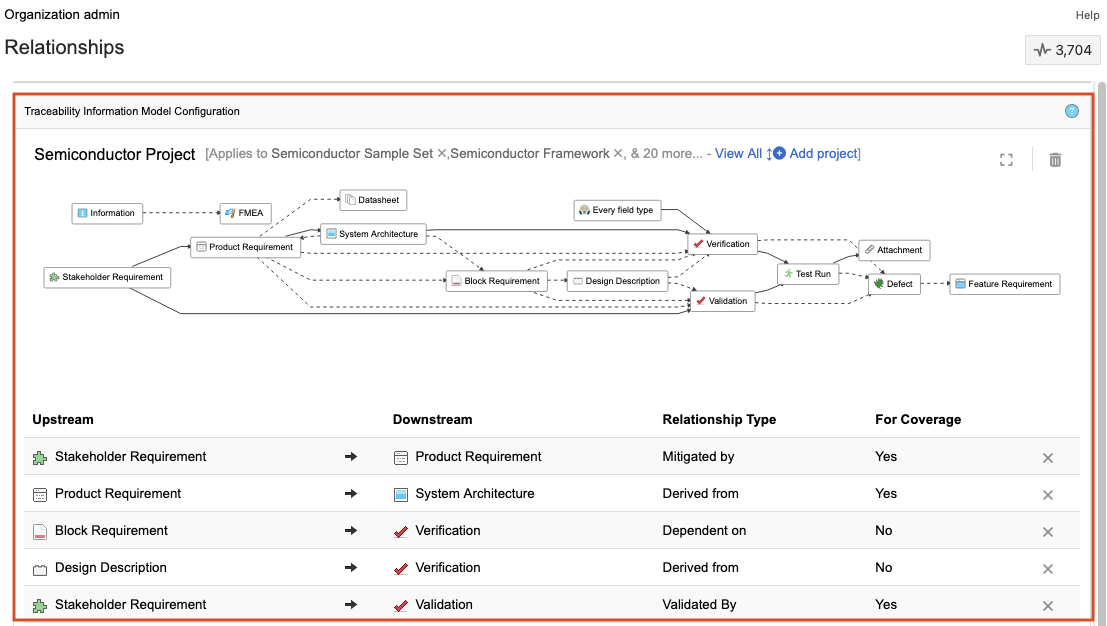Delete the Semiconductor Project model via trash icon
The width and height of the screenshot is (1107, 626).
(1055, 160)
